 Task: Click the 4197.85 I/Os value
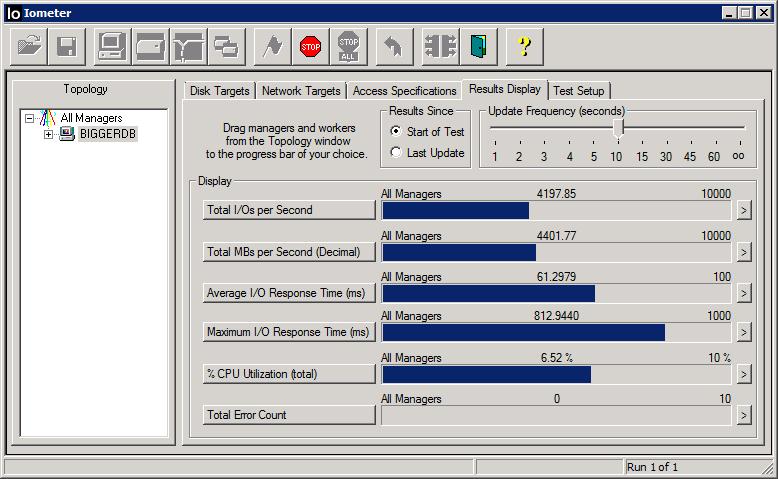(556, 194)
